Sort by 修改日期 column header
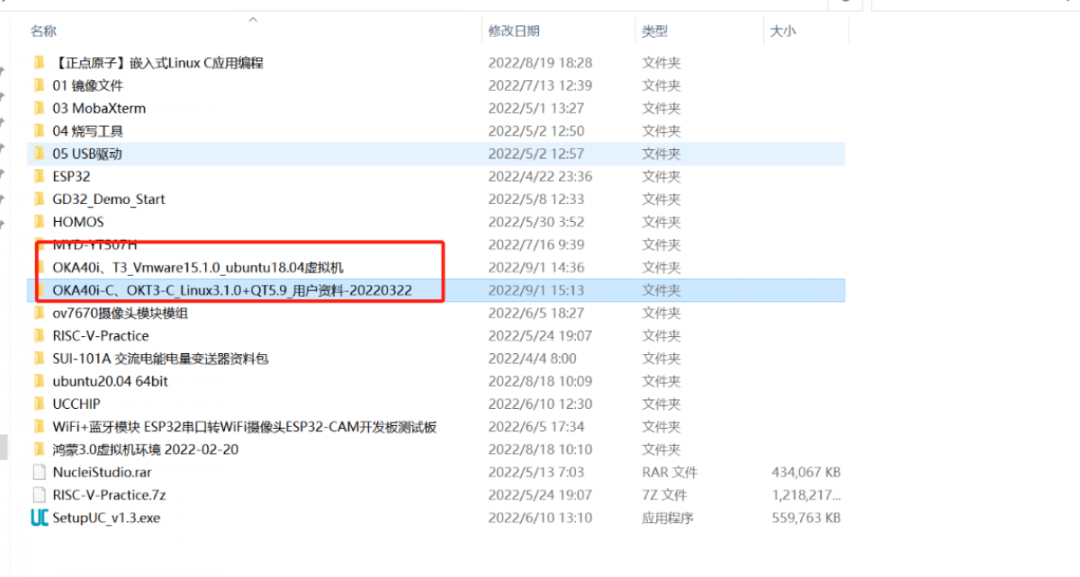 pos(514,31)
